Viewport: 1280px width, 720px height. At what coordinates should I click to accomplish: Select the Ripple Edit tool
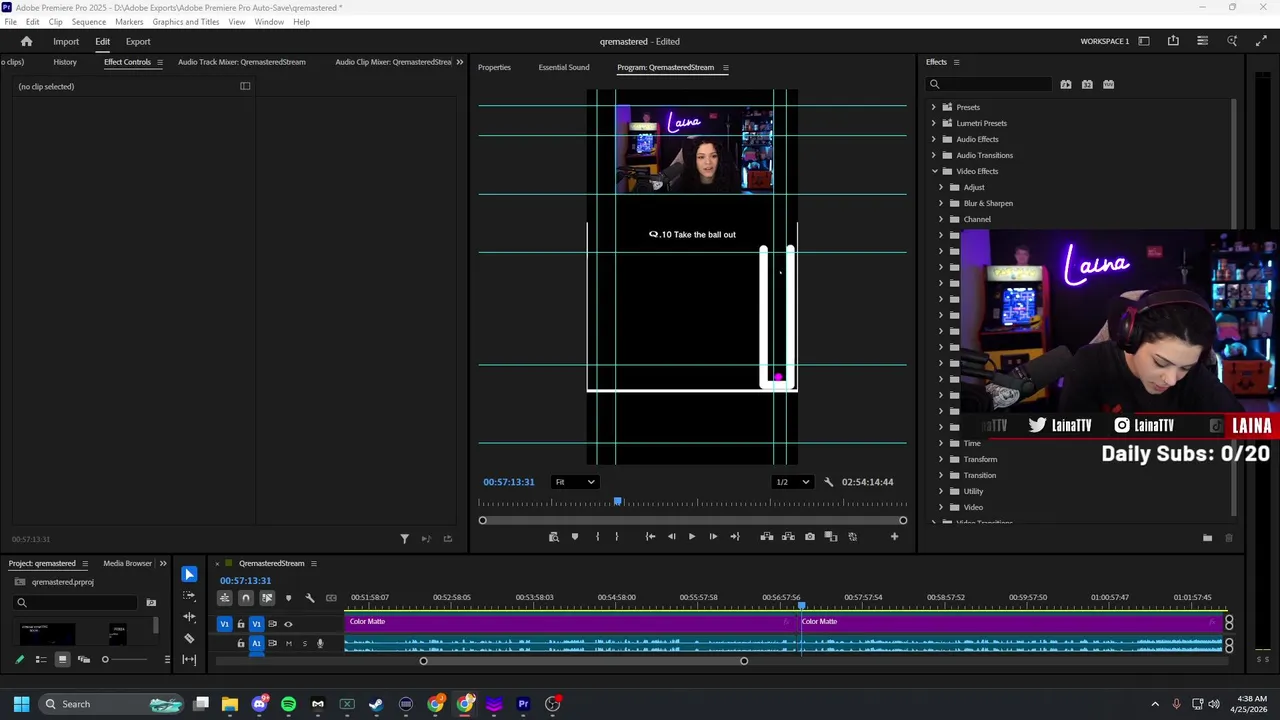click(x=189, y=617)
